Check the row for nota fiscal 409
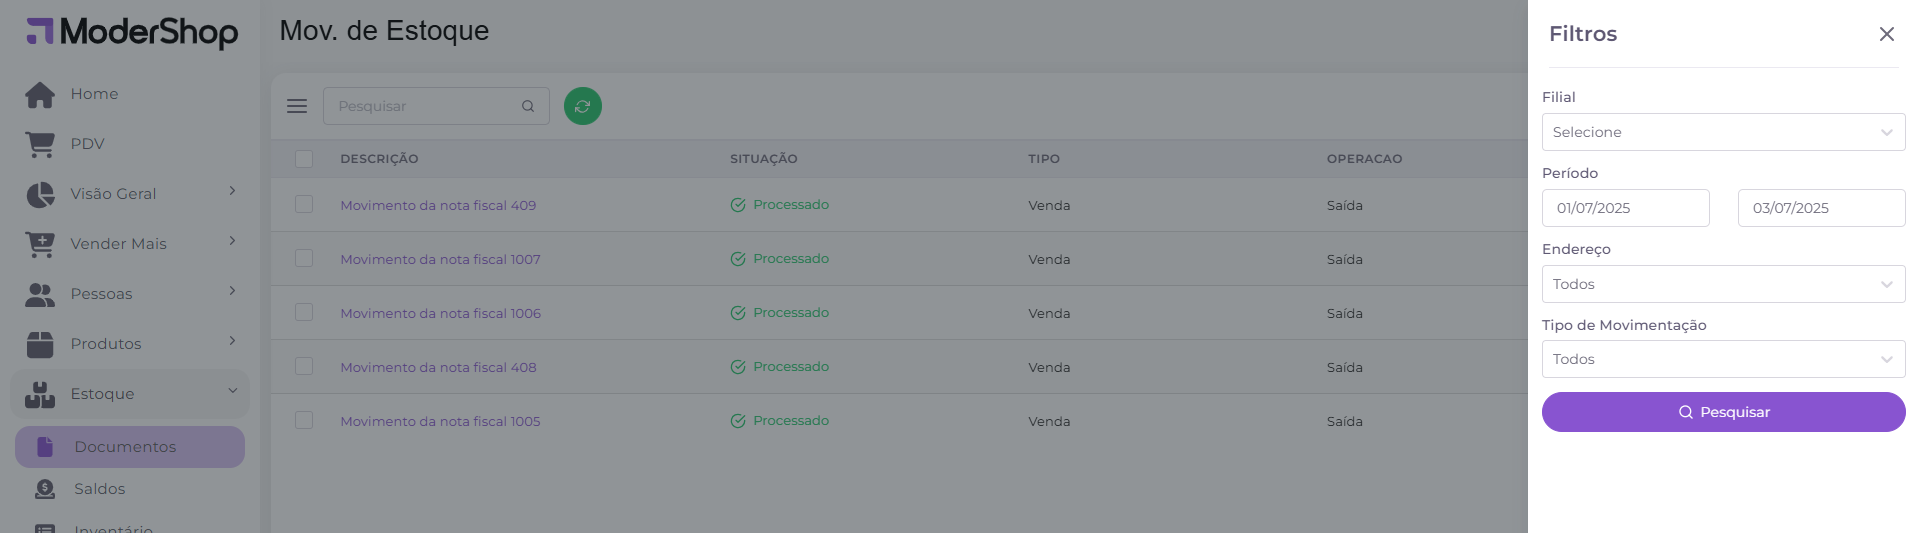This screenshot has width=1918, height=533. pyautogui.click(x=304, y=205)
